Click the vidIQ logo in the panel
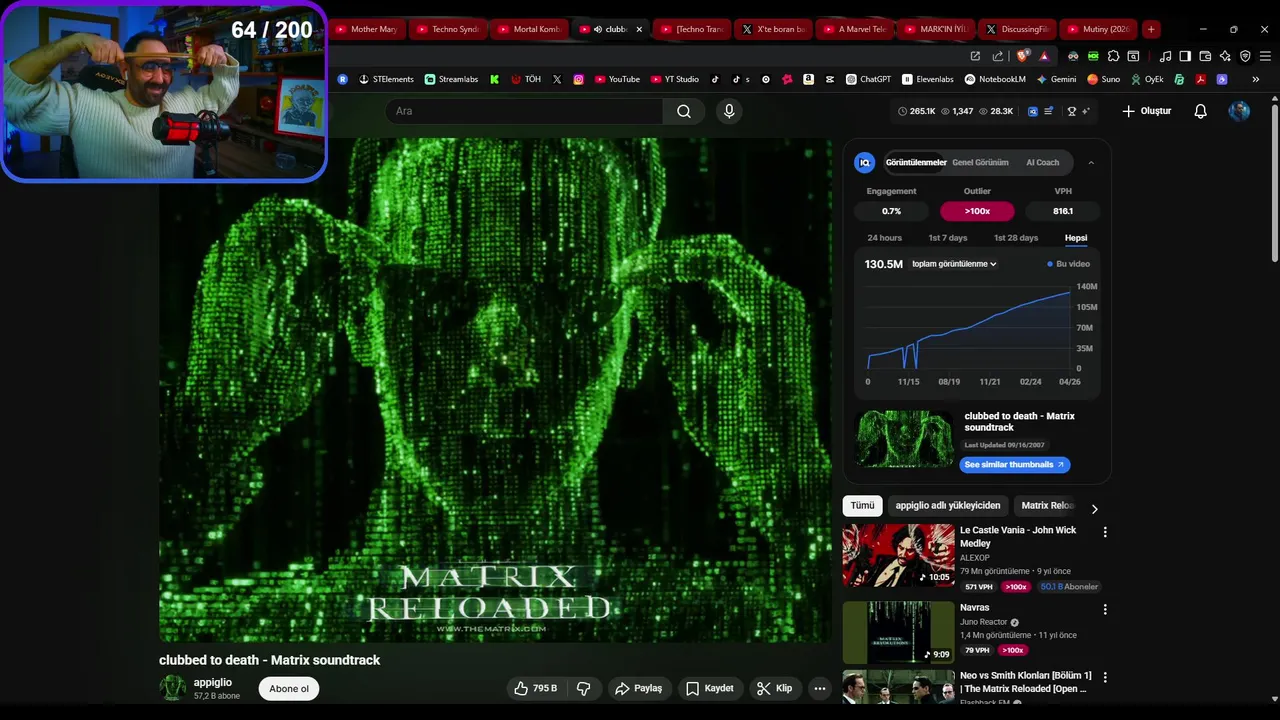 [x=865, y=162]
